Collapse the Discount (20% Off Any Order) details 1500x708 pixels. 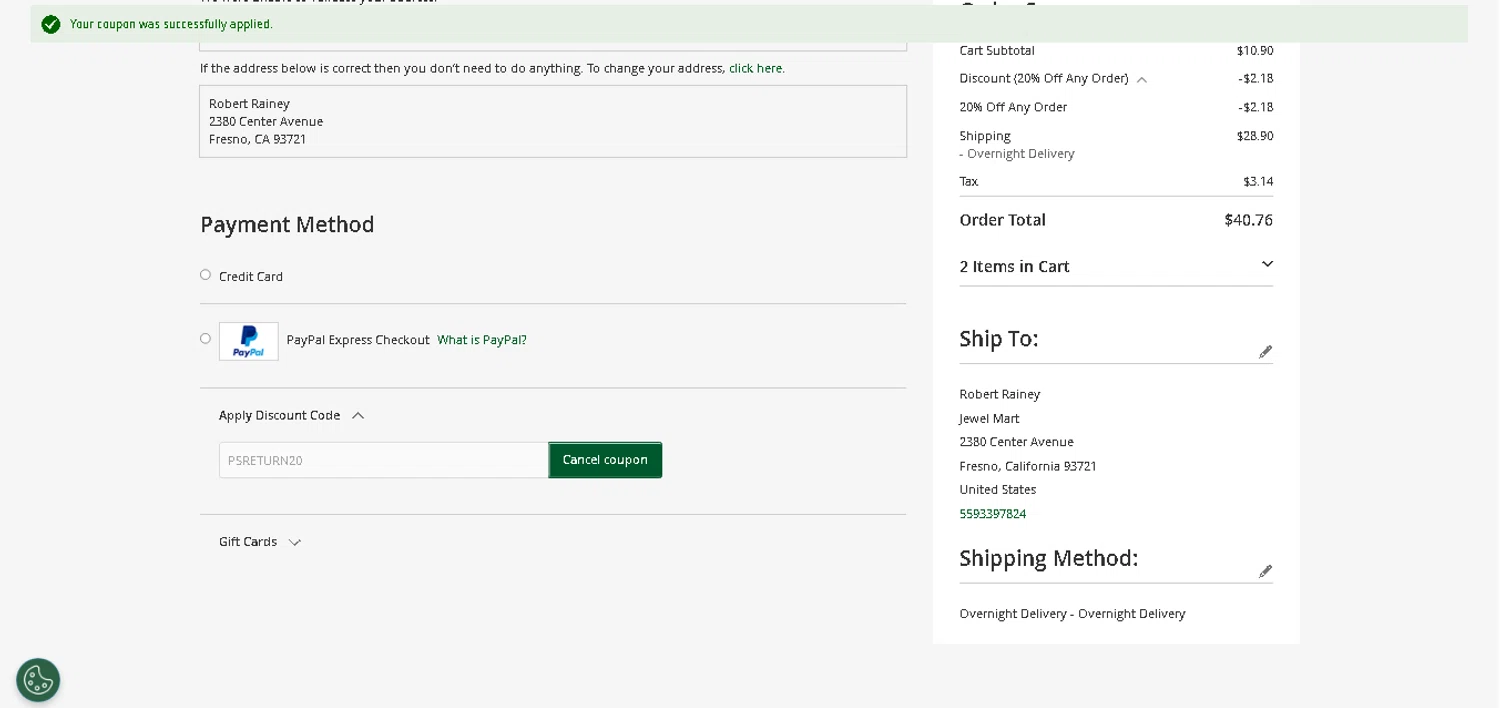pos(1141,79)
